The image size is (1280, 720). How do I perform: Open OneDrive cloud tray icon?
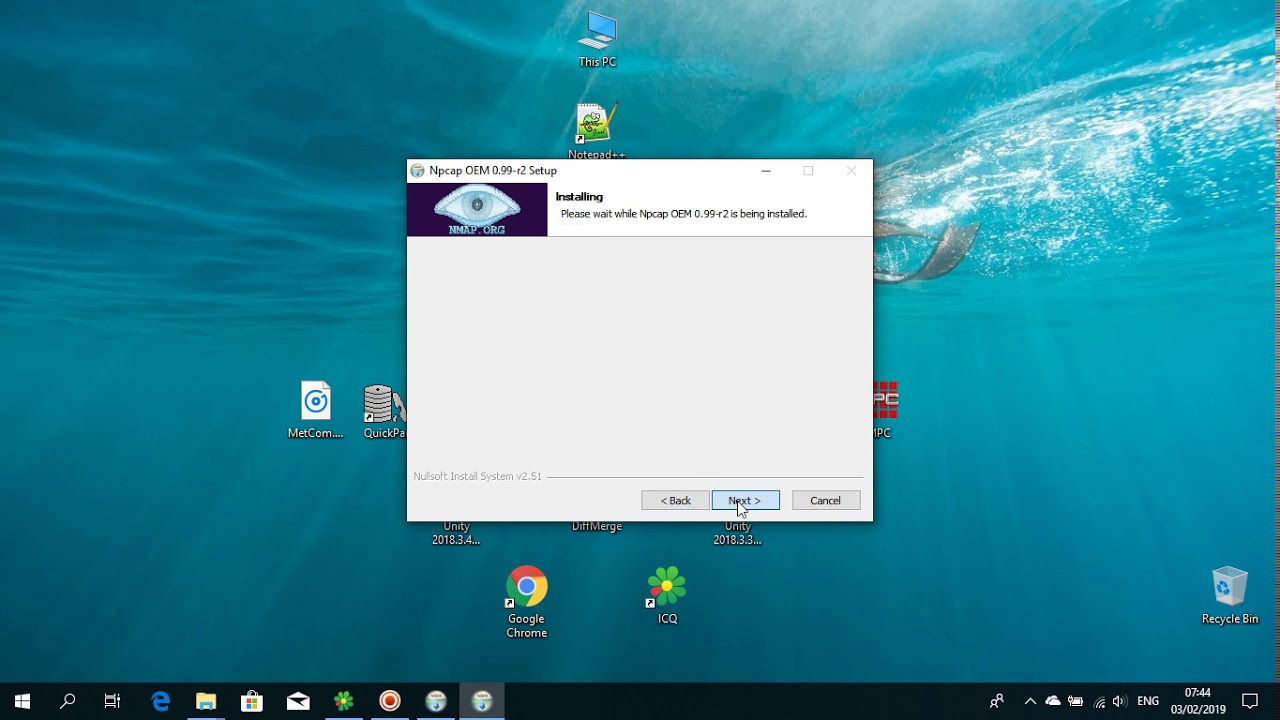1053,701
